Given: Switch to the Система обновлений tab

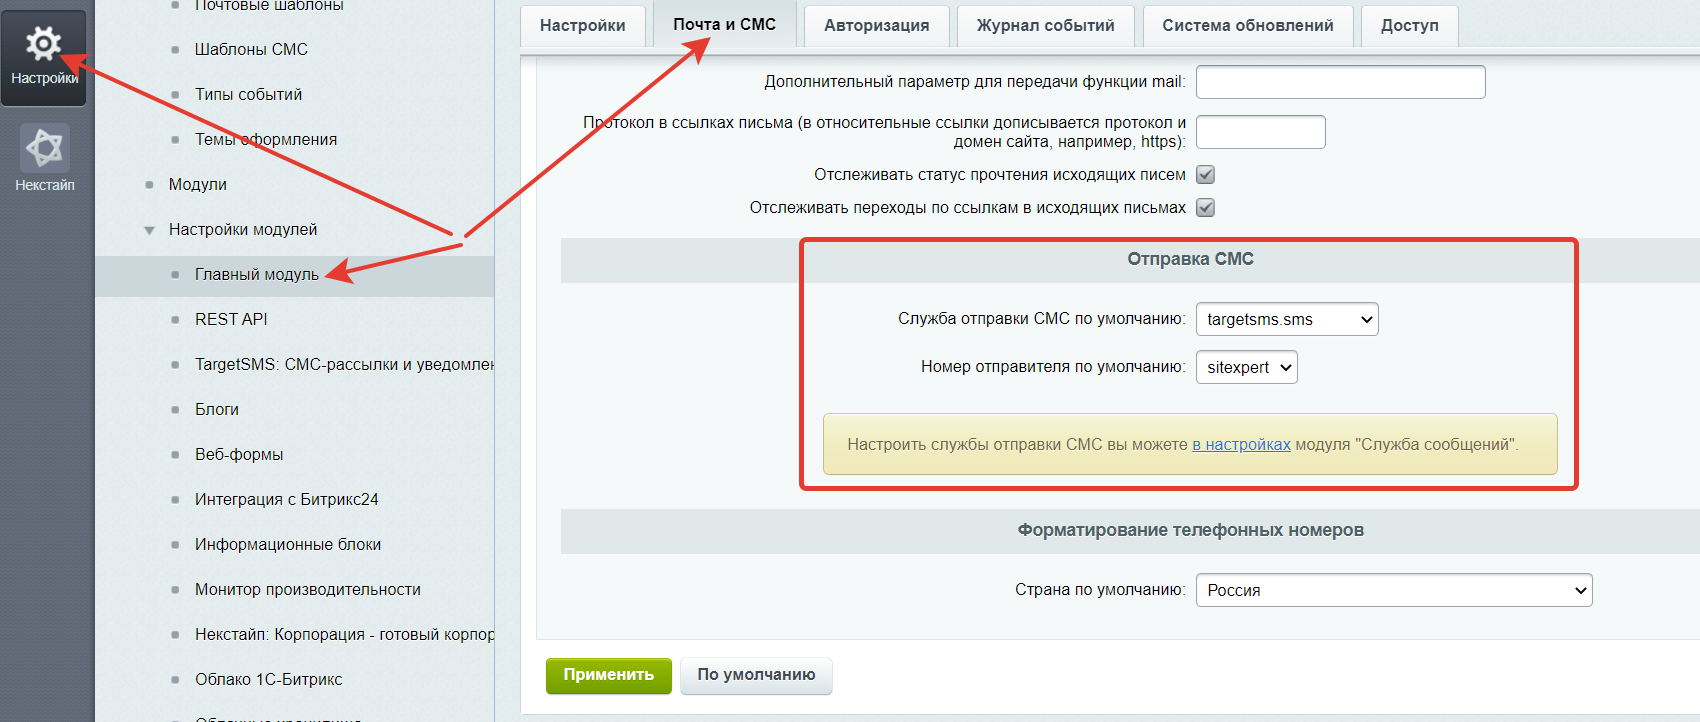Looking at the screenshot, I should (1248, 26).
